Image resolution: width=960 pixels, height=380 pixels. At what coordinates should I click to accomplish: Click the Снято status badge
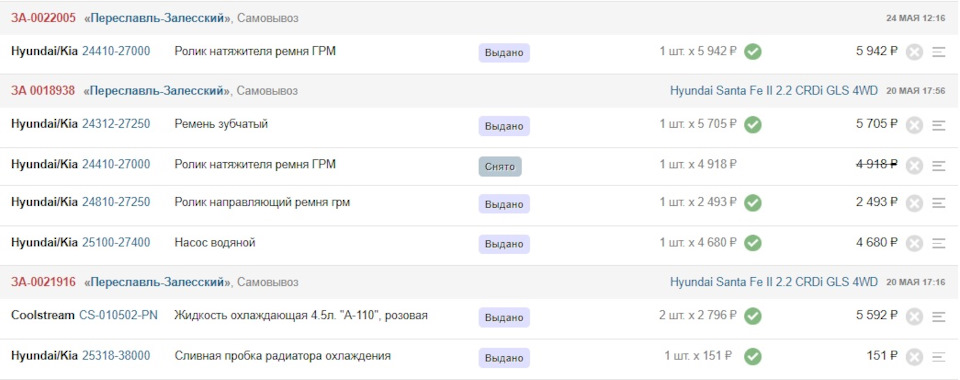tap(500, 166)
